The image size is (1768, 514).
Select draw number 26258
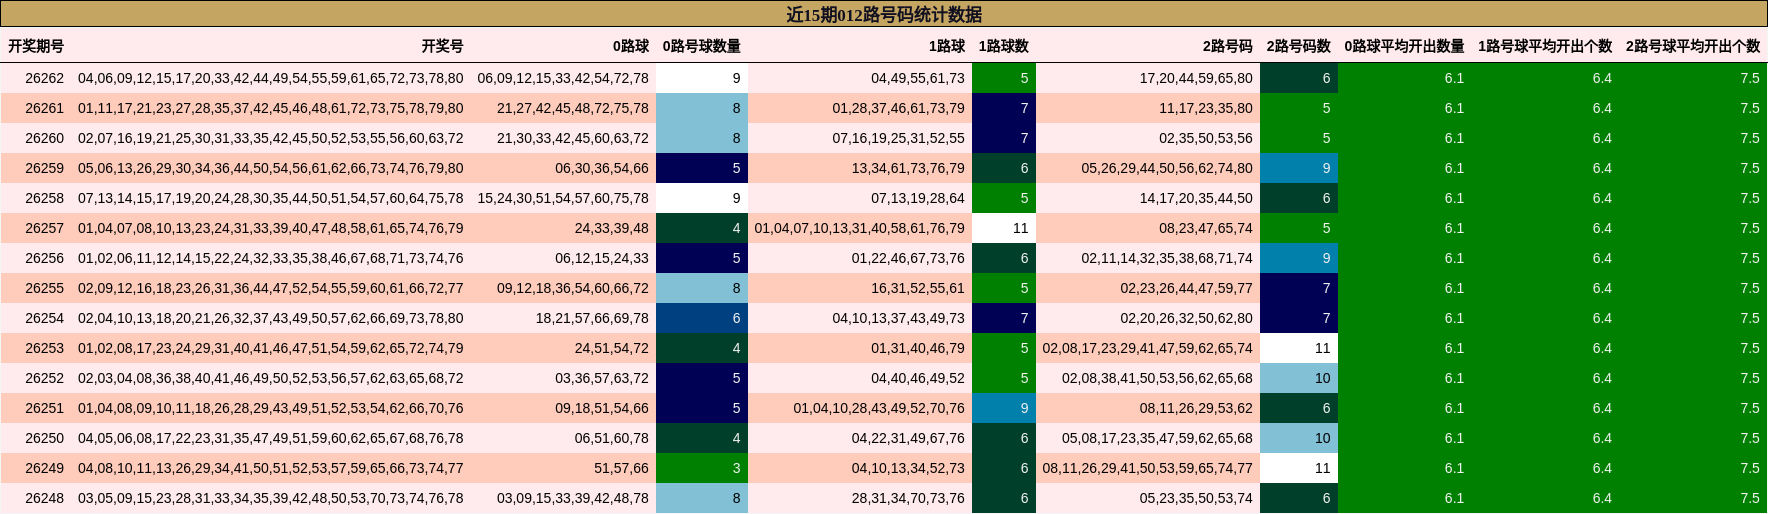[x=44, y=198]
